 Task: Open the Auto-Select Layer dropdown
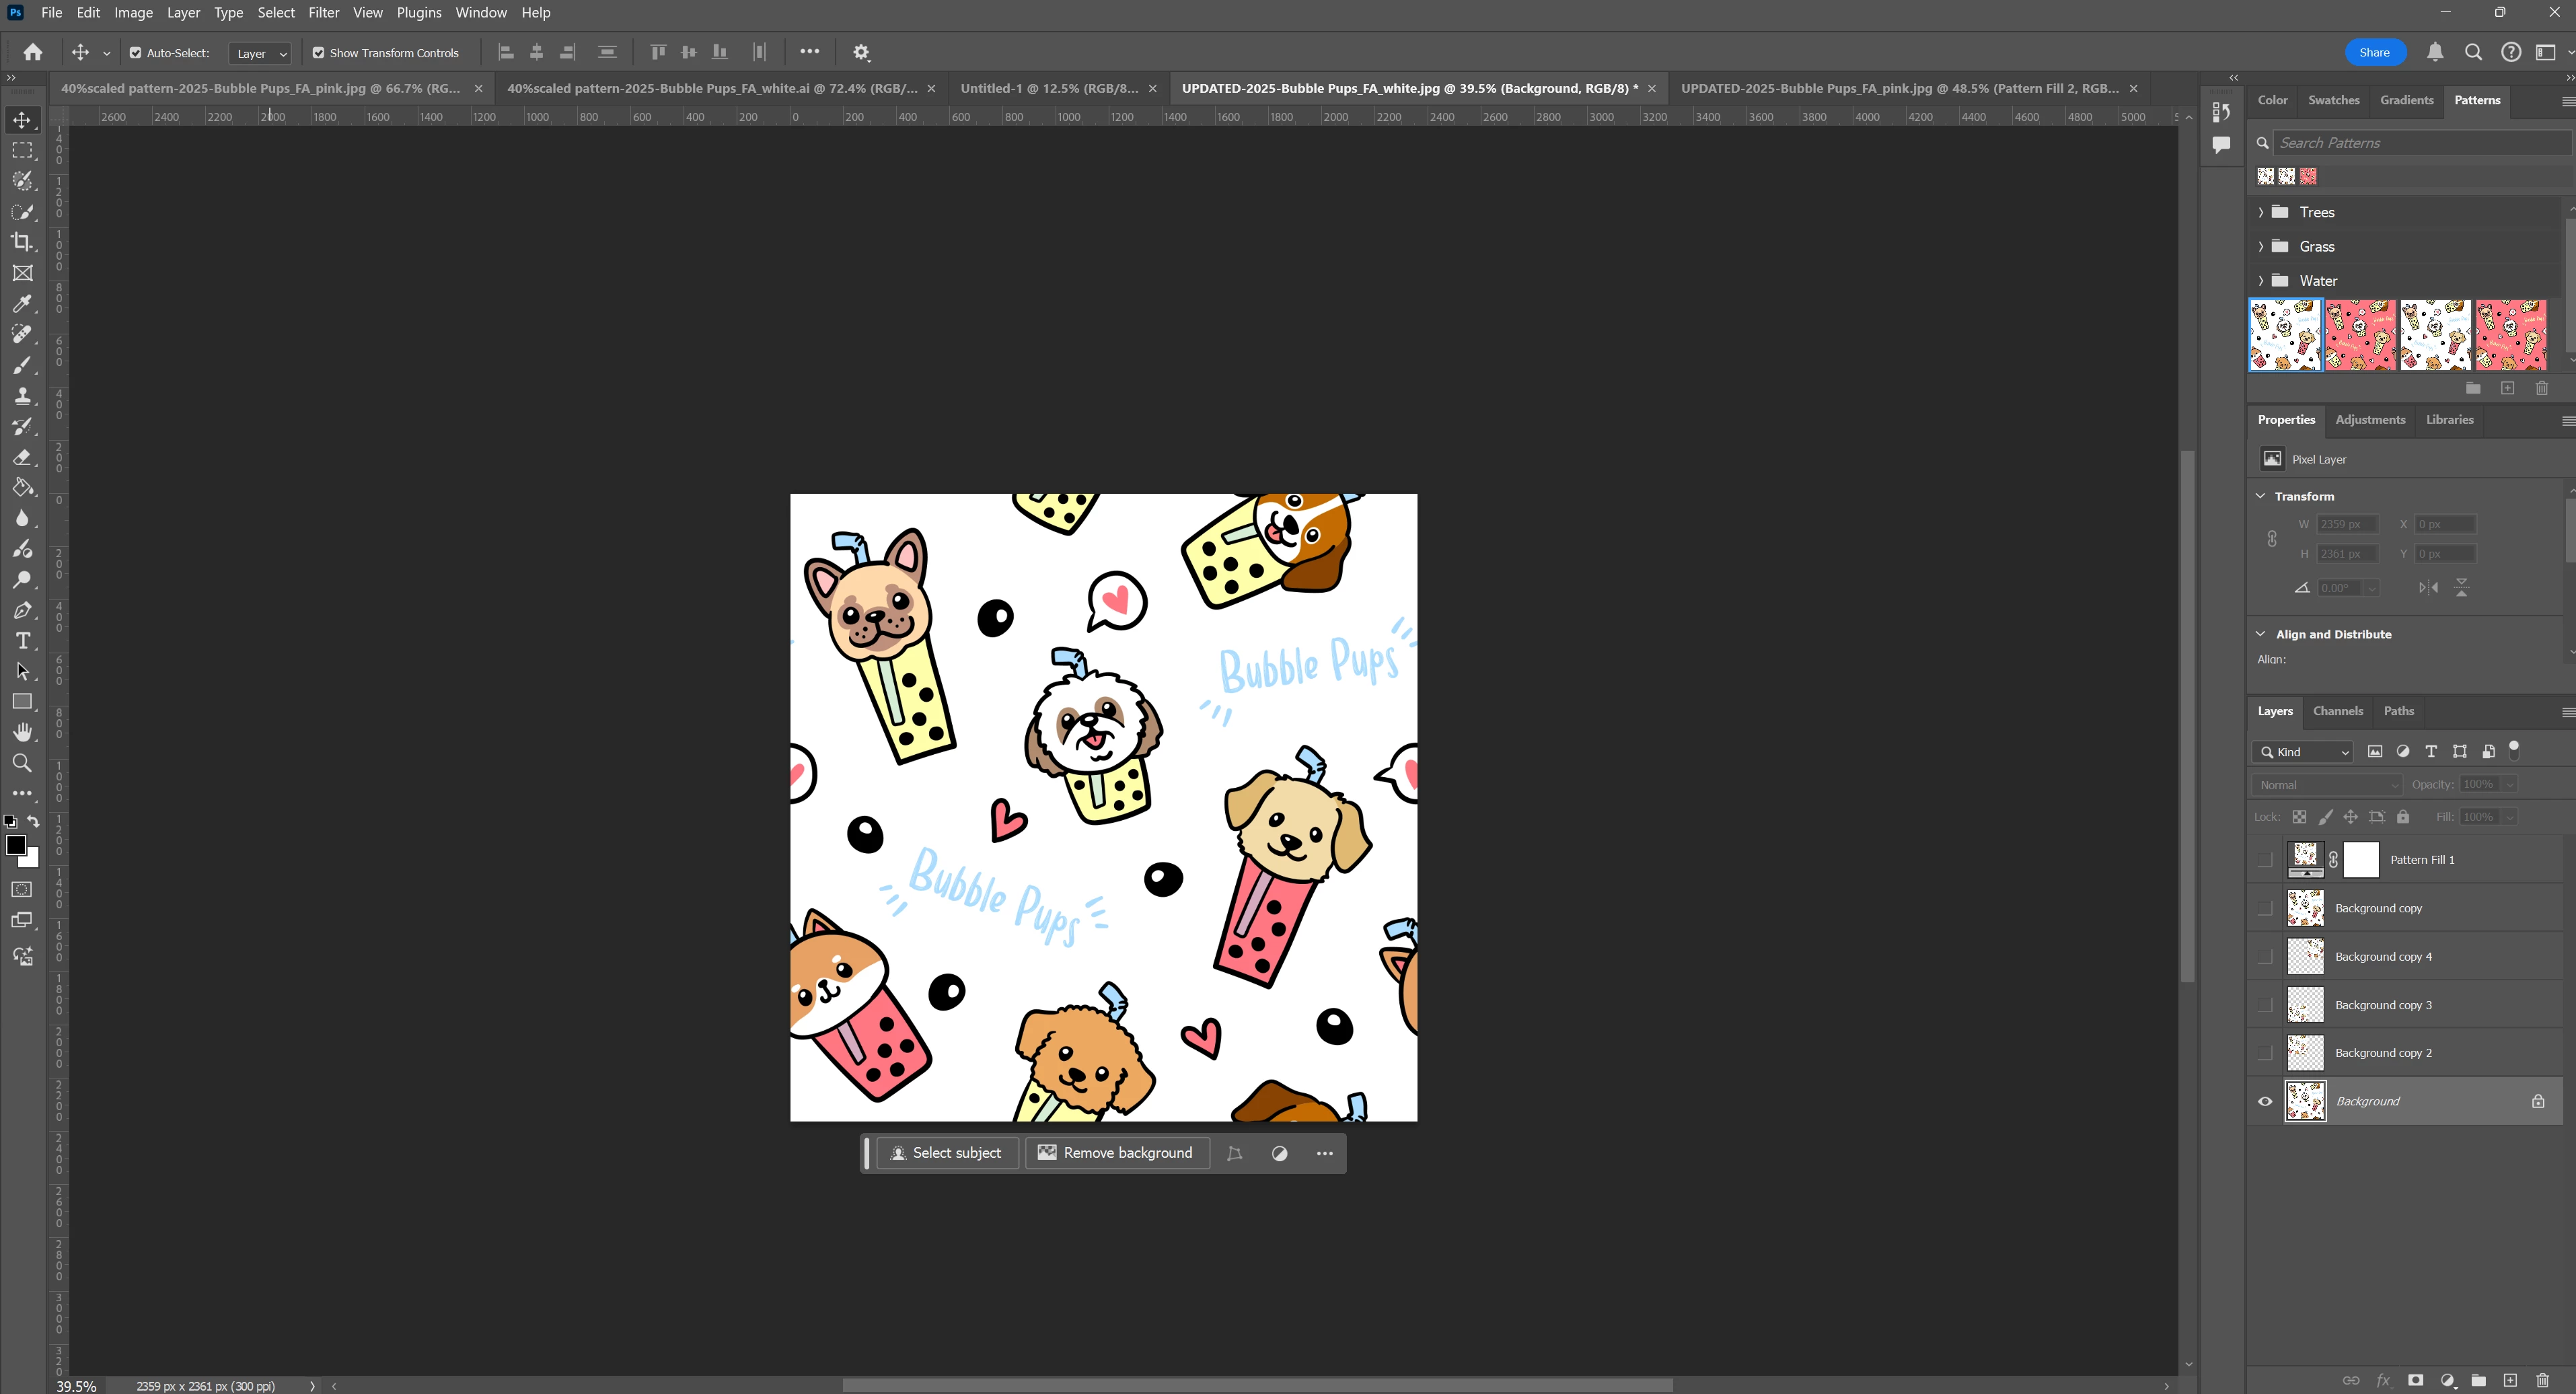(x=260, y=54)
